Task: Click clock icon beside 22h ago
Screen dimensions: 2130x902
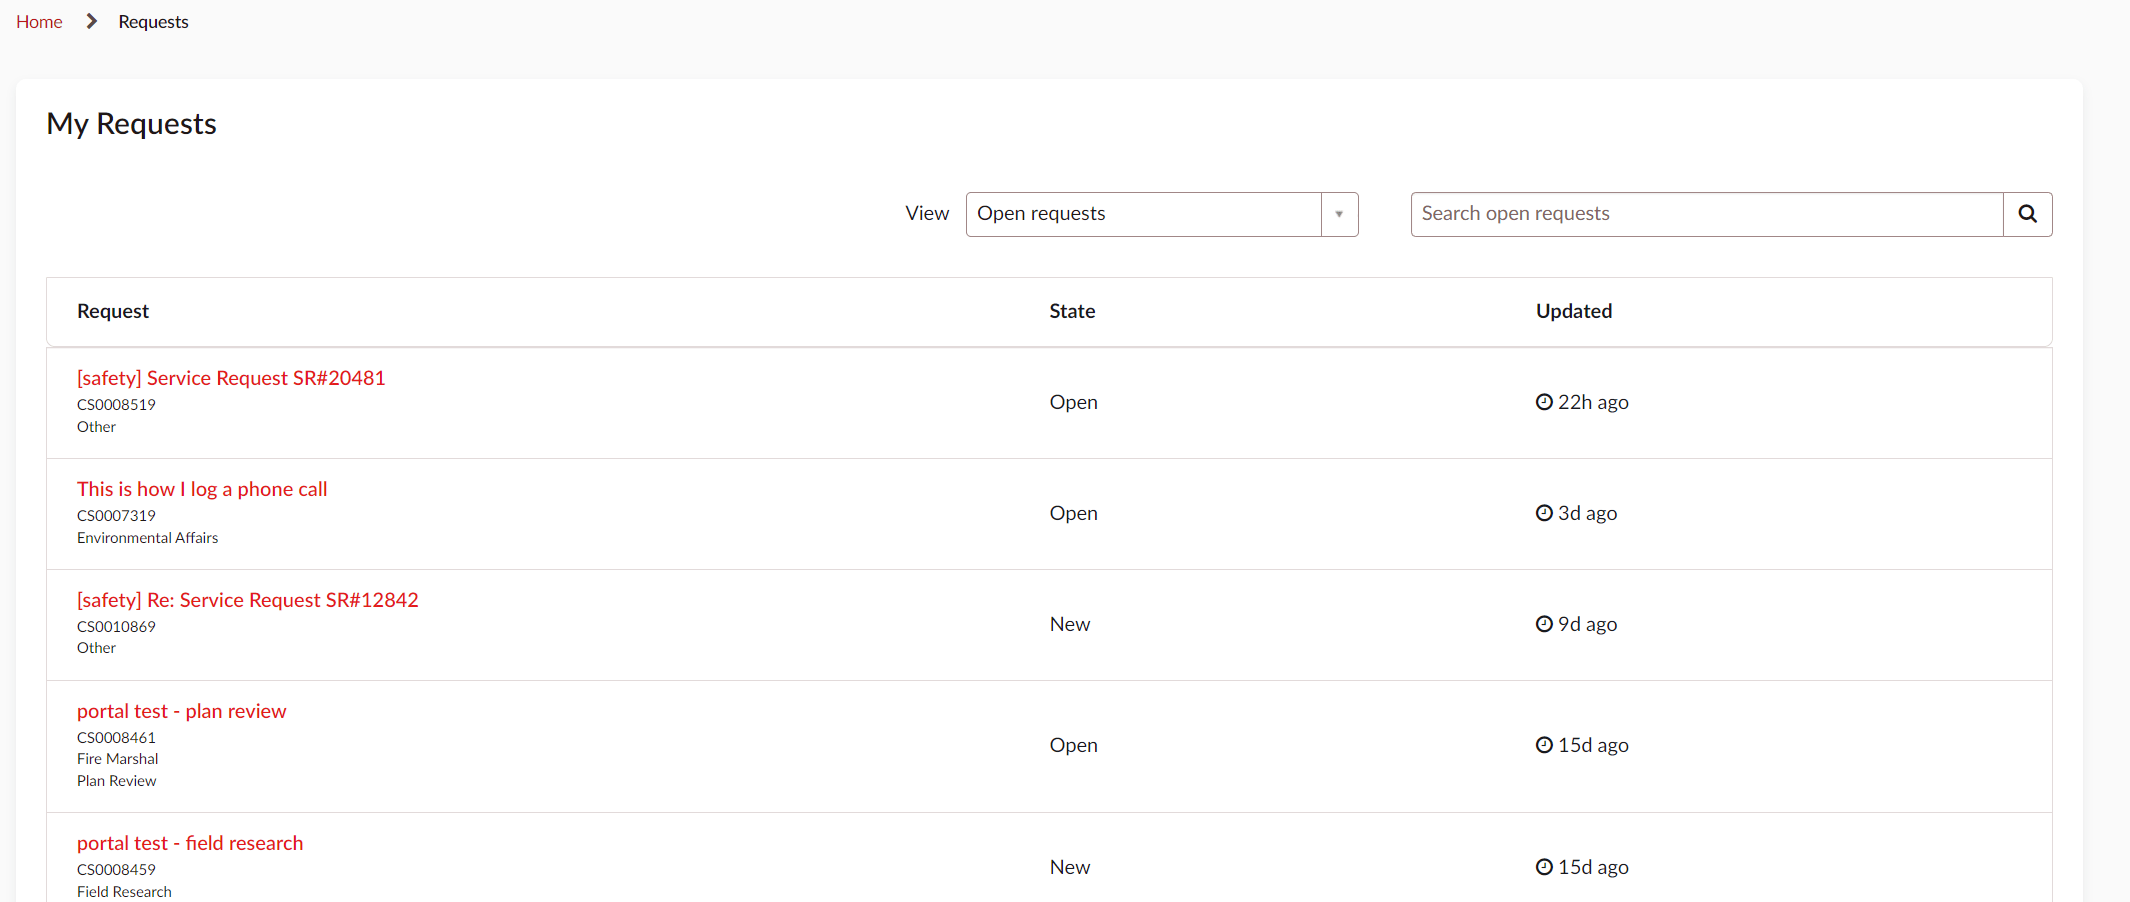Action: (x=1544, y=402)
